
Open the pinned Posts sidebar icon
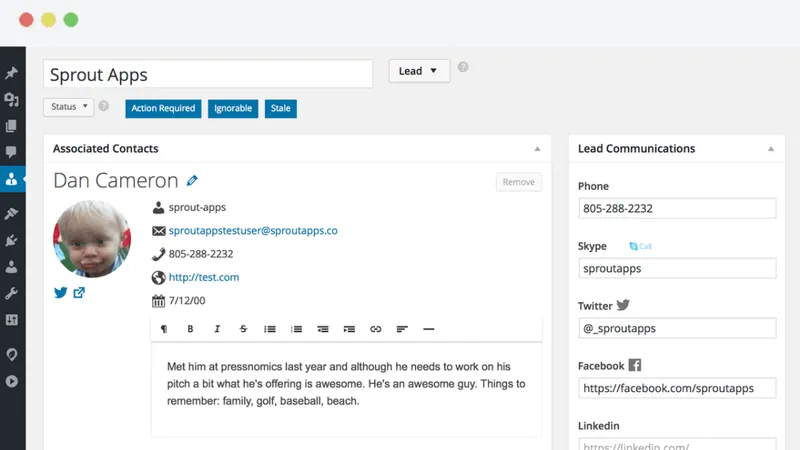tap(11, 73)
